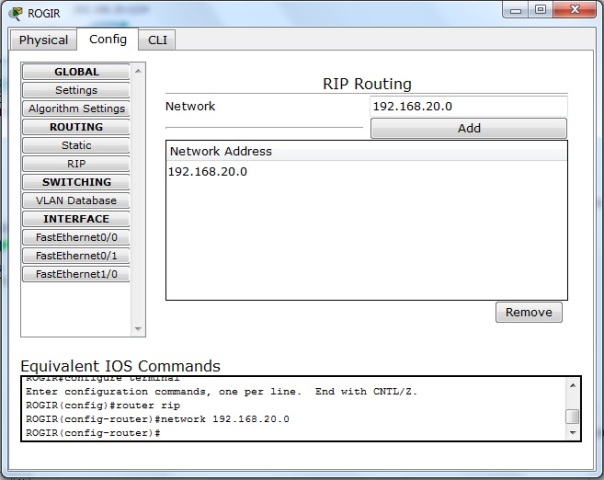This screenshot has height=480, width=604.
Task: Select 192.168.20.0 in Network Address list
Action: point(208,171)
